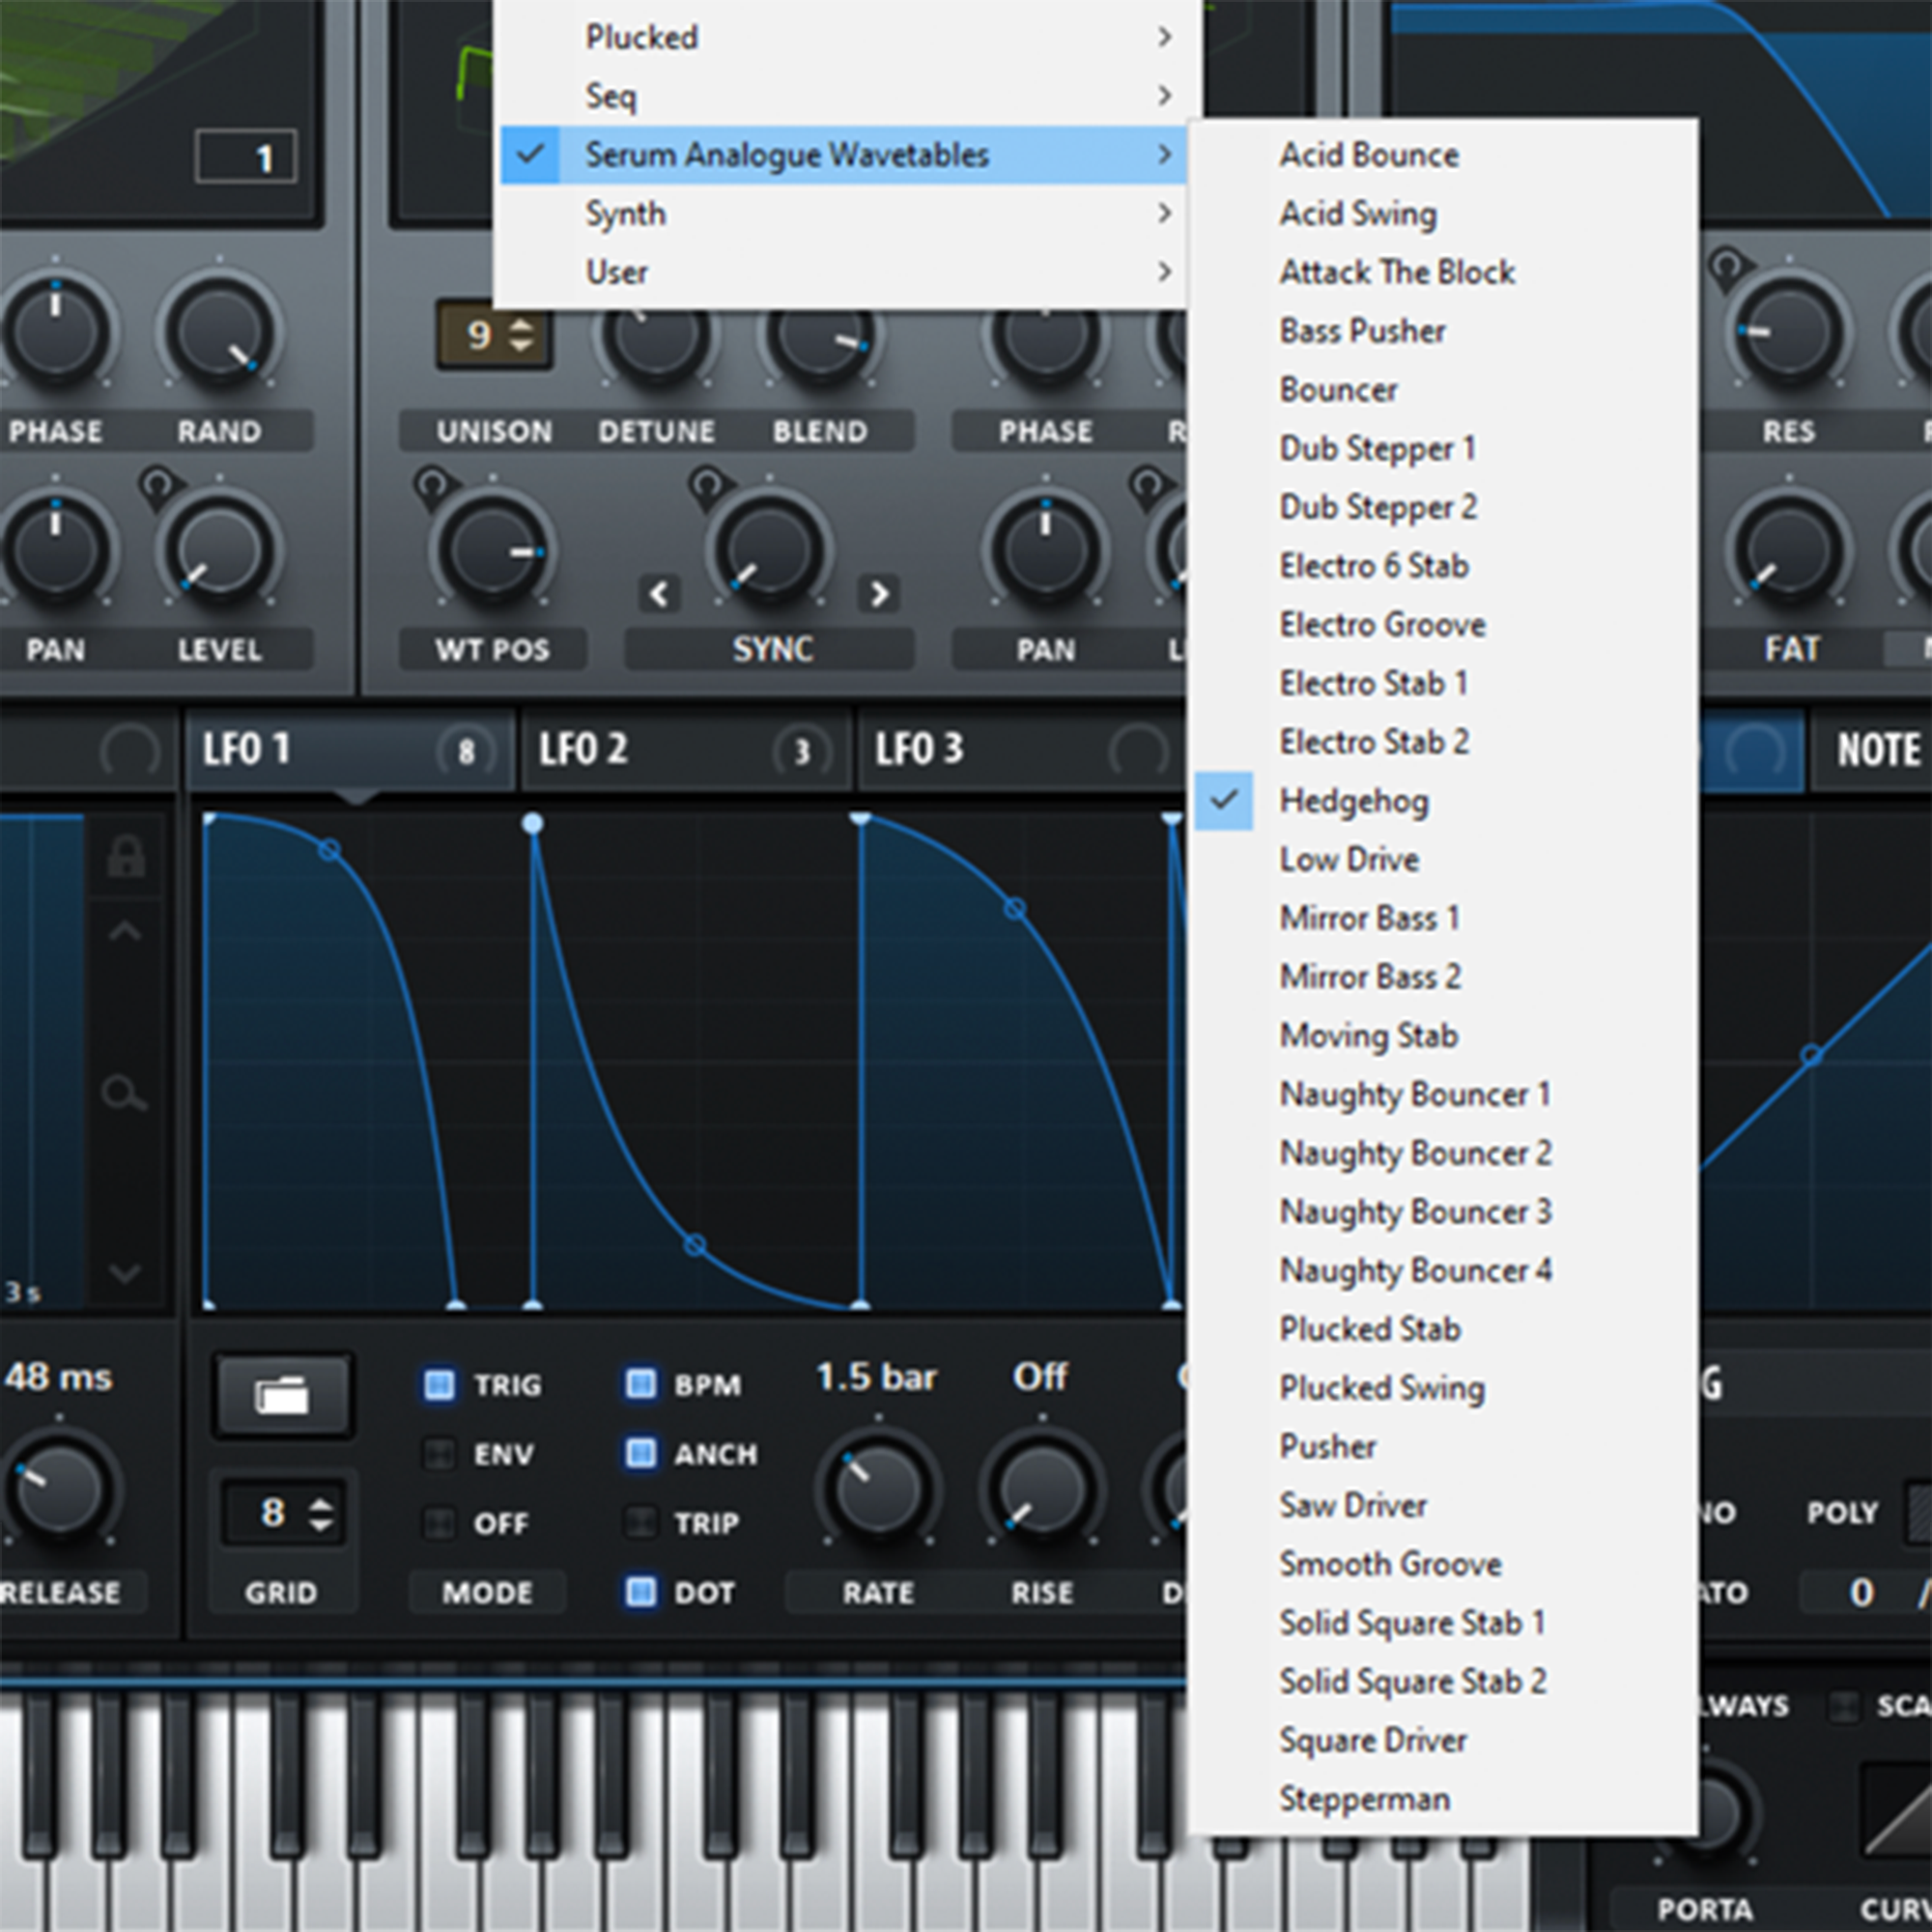The width and height of the screenshot is (1932, 1932).
Task: Click the envelope magnifier zoom icon
Action: pyautogui.click(x=124, y=1094)
